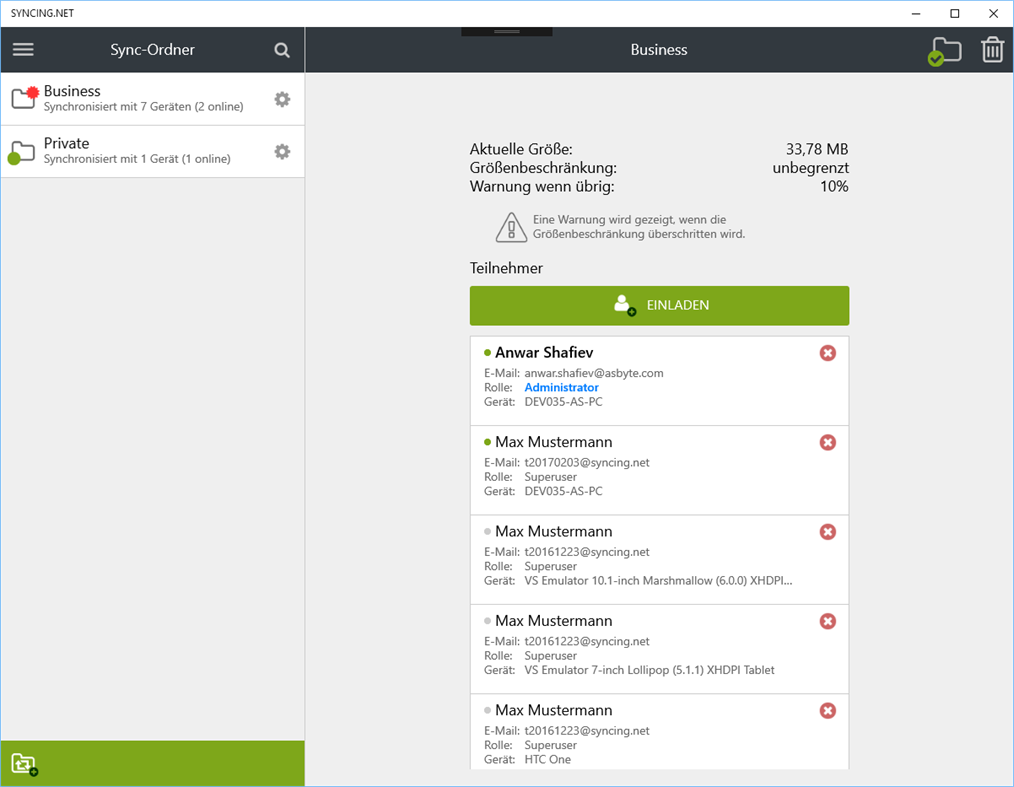Screen dimensions: 1014x787
Task: Open the sync folder search
Action: [282, 49]
